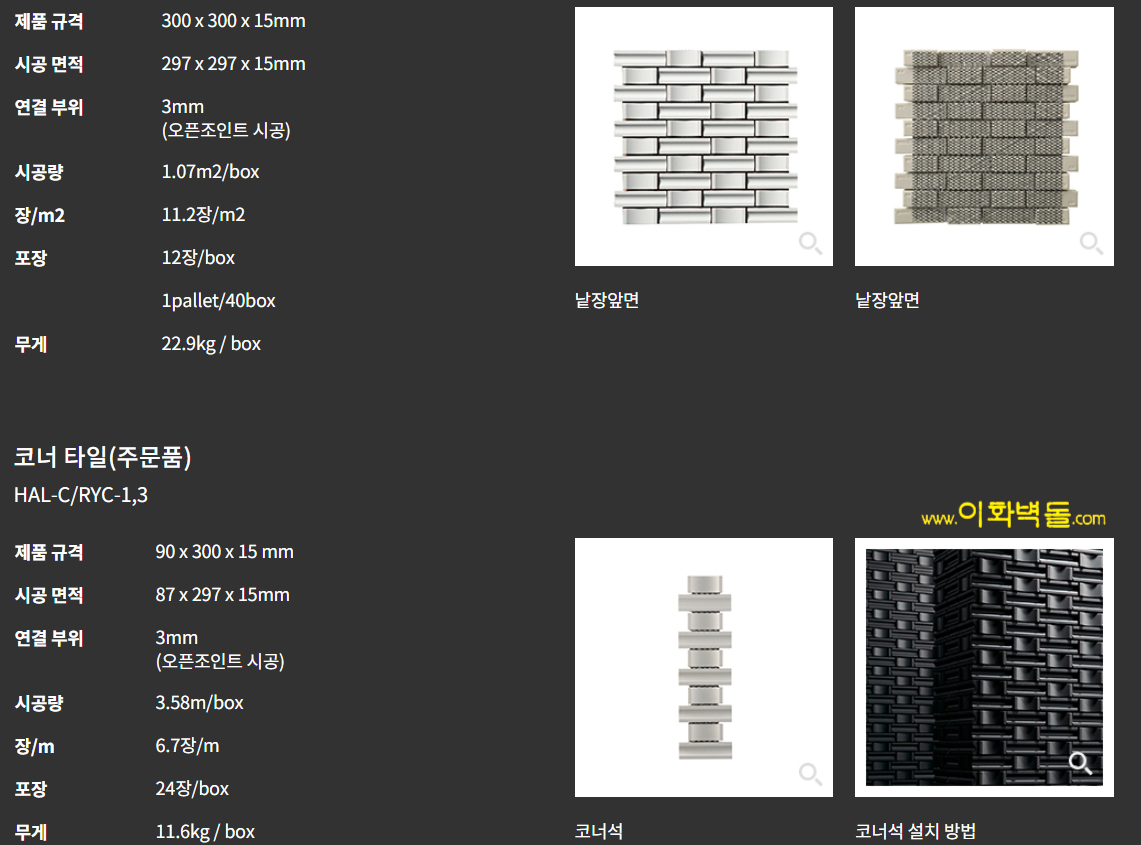
Task: Click the www.이화벽돌.com watermark link
Action: (x=1013, y=516)
